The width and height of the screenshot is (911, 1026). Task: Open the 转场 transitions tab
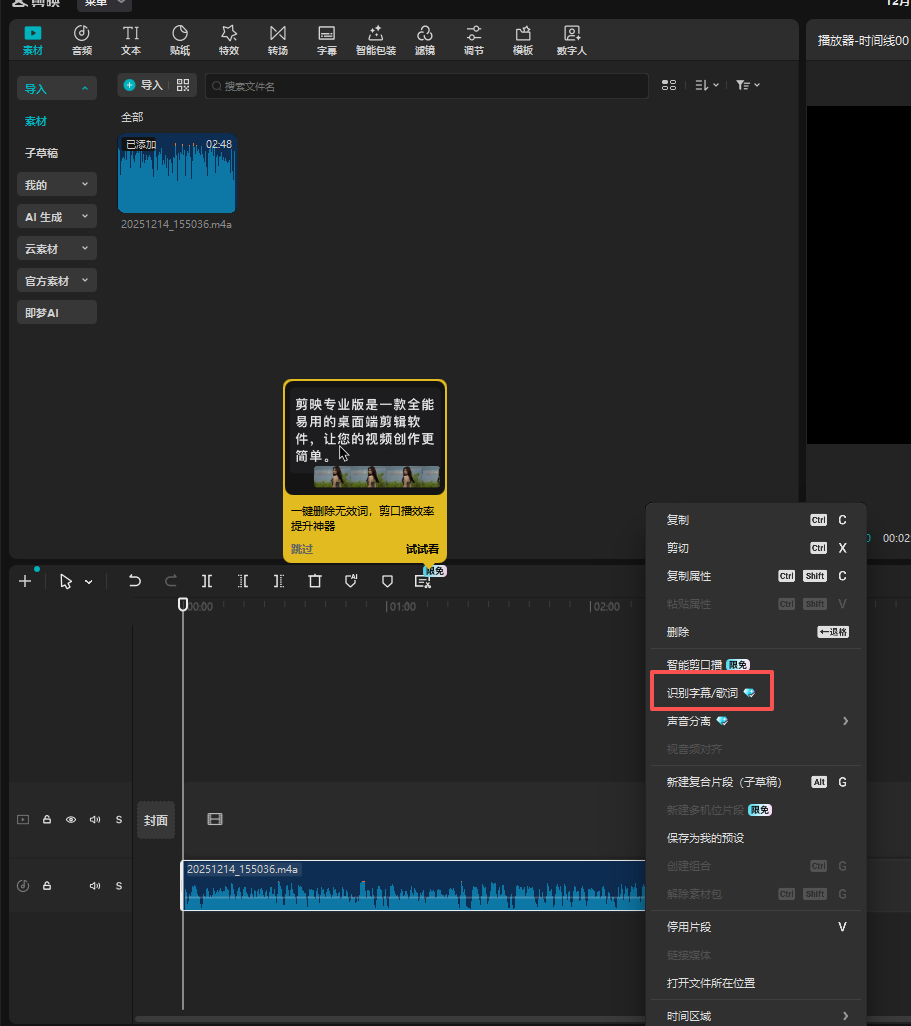[x=277, y=41]
